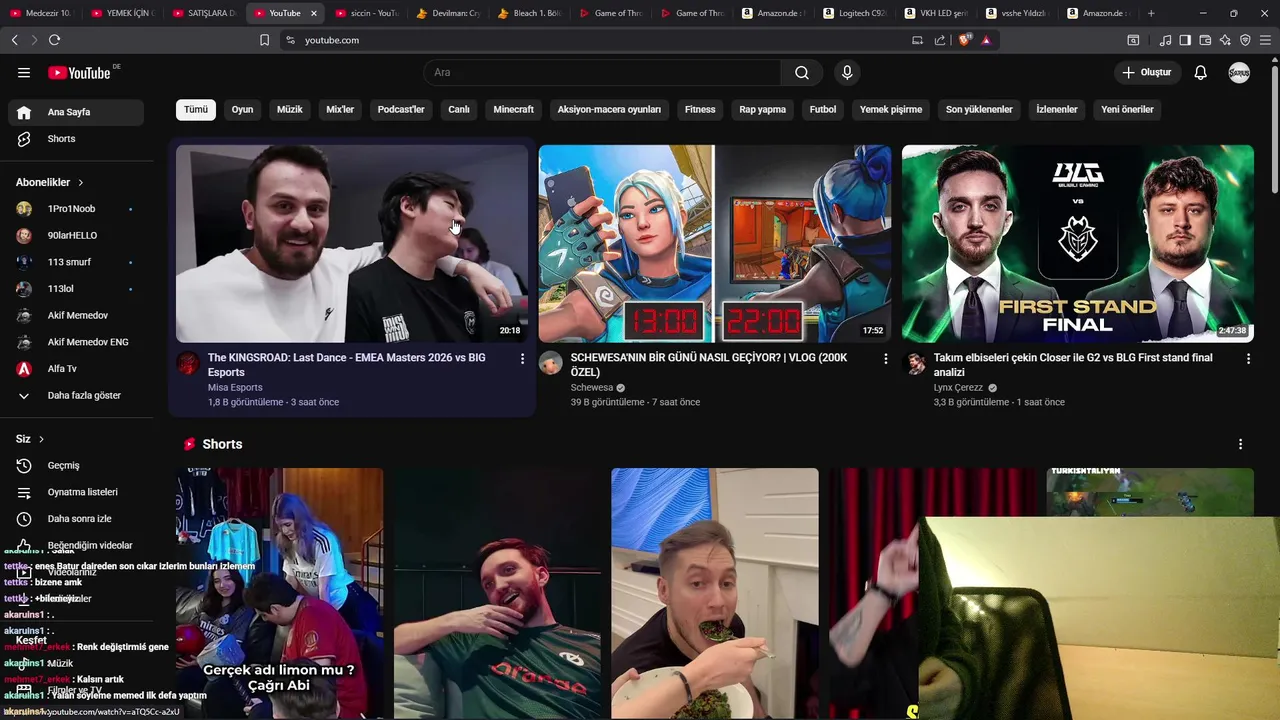Open Akif Memedov ENG channel
Image resolution: width=1280 pixels, height=720 pixels.
click(x=77, y=342)
